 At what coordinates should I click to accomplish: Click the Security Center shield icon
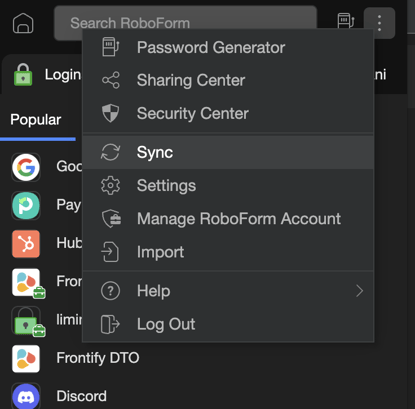[110, 113]
